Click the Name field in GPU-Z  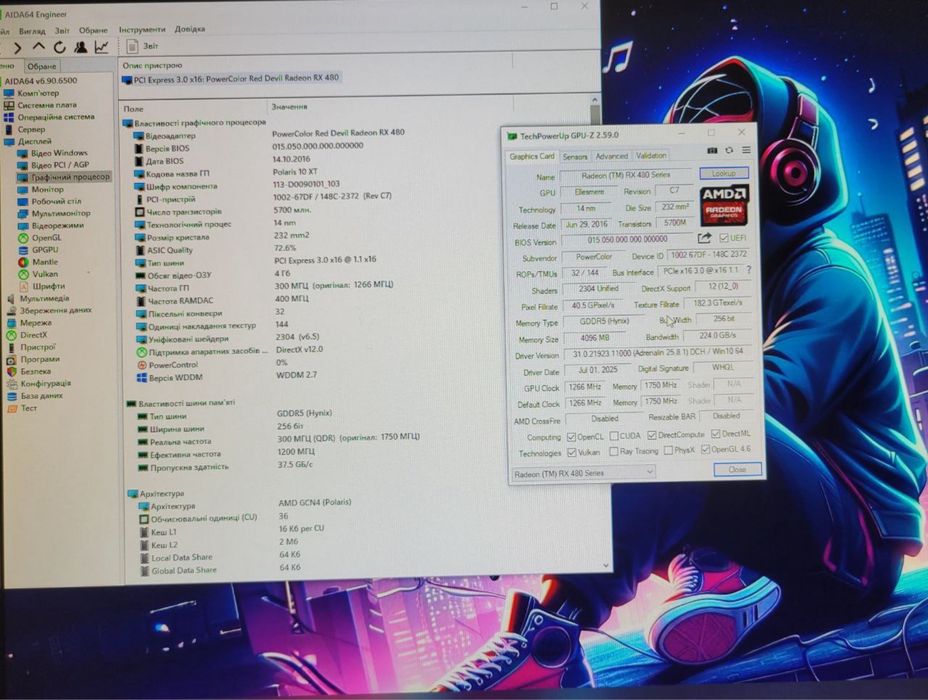626,176
